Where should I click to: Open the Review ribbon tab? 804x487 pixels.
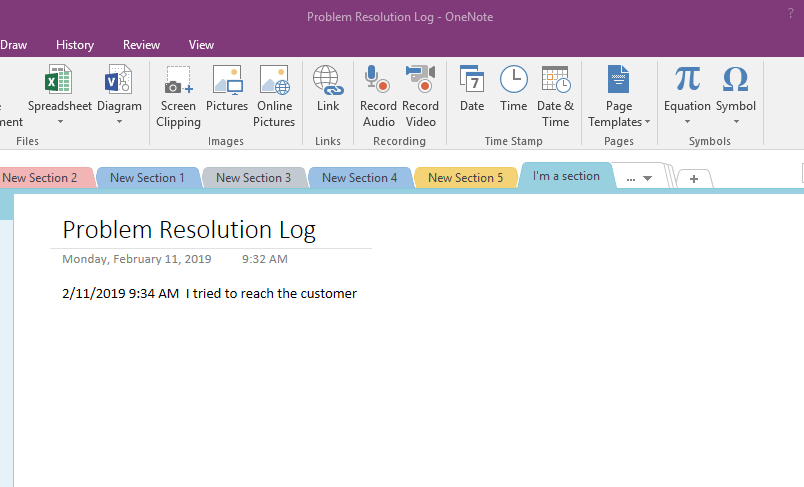pyautogui.click(x=141, y=45)
